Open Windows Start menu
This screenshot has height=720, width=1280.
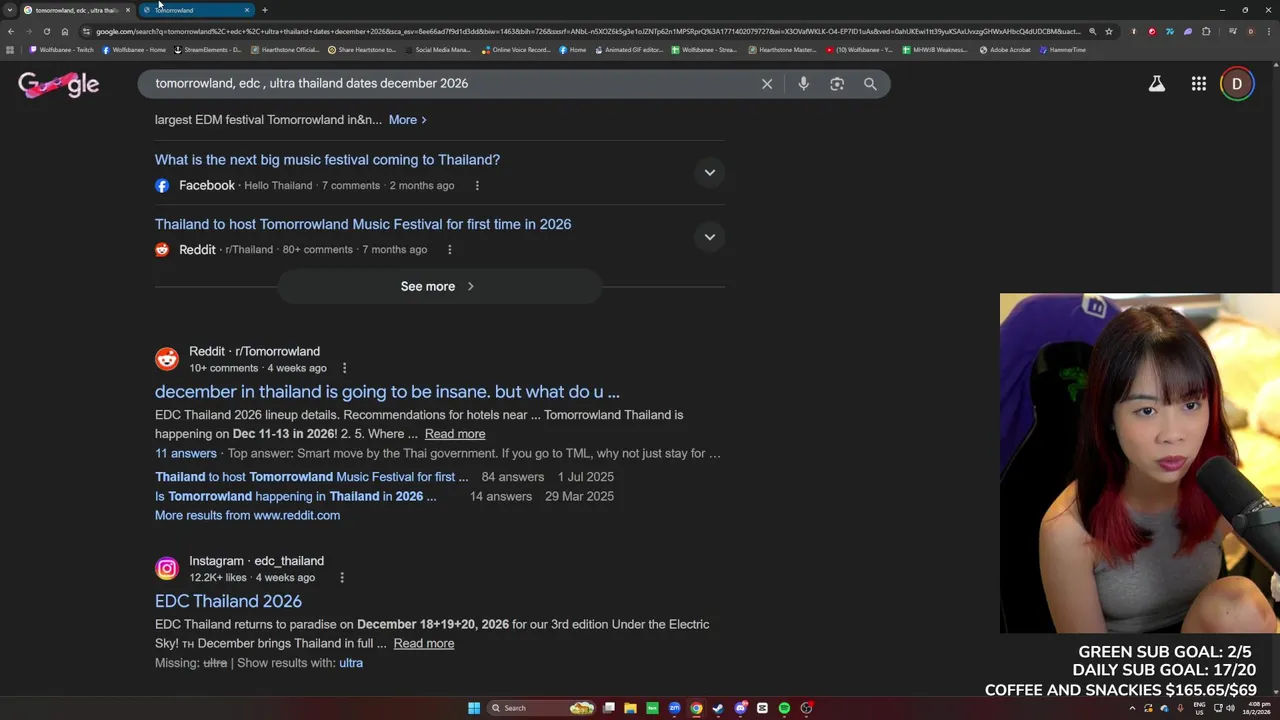[x=474, y=708]
